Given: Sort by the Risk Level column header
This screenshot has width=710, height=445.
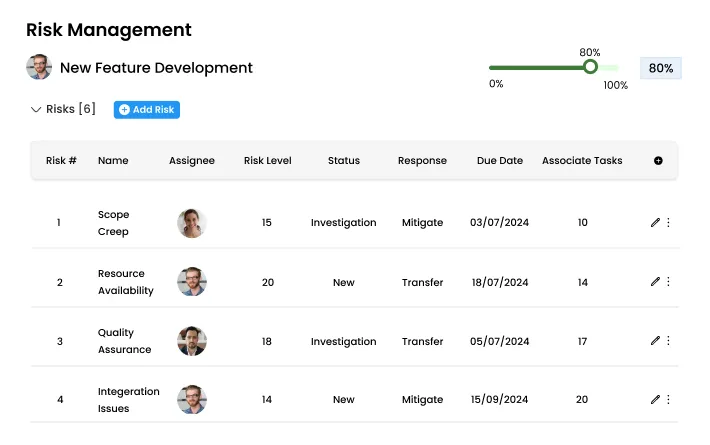Looking at the screenshot, I should pyautogui.click(x=267, y=160).
